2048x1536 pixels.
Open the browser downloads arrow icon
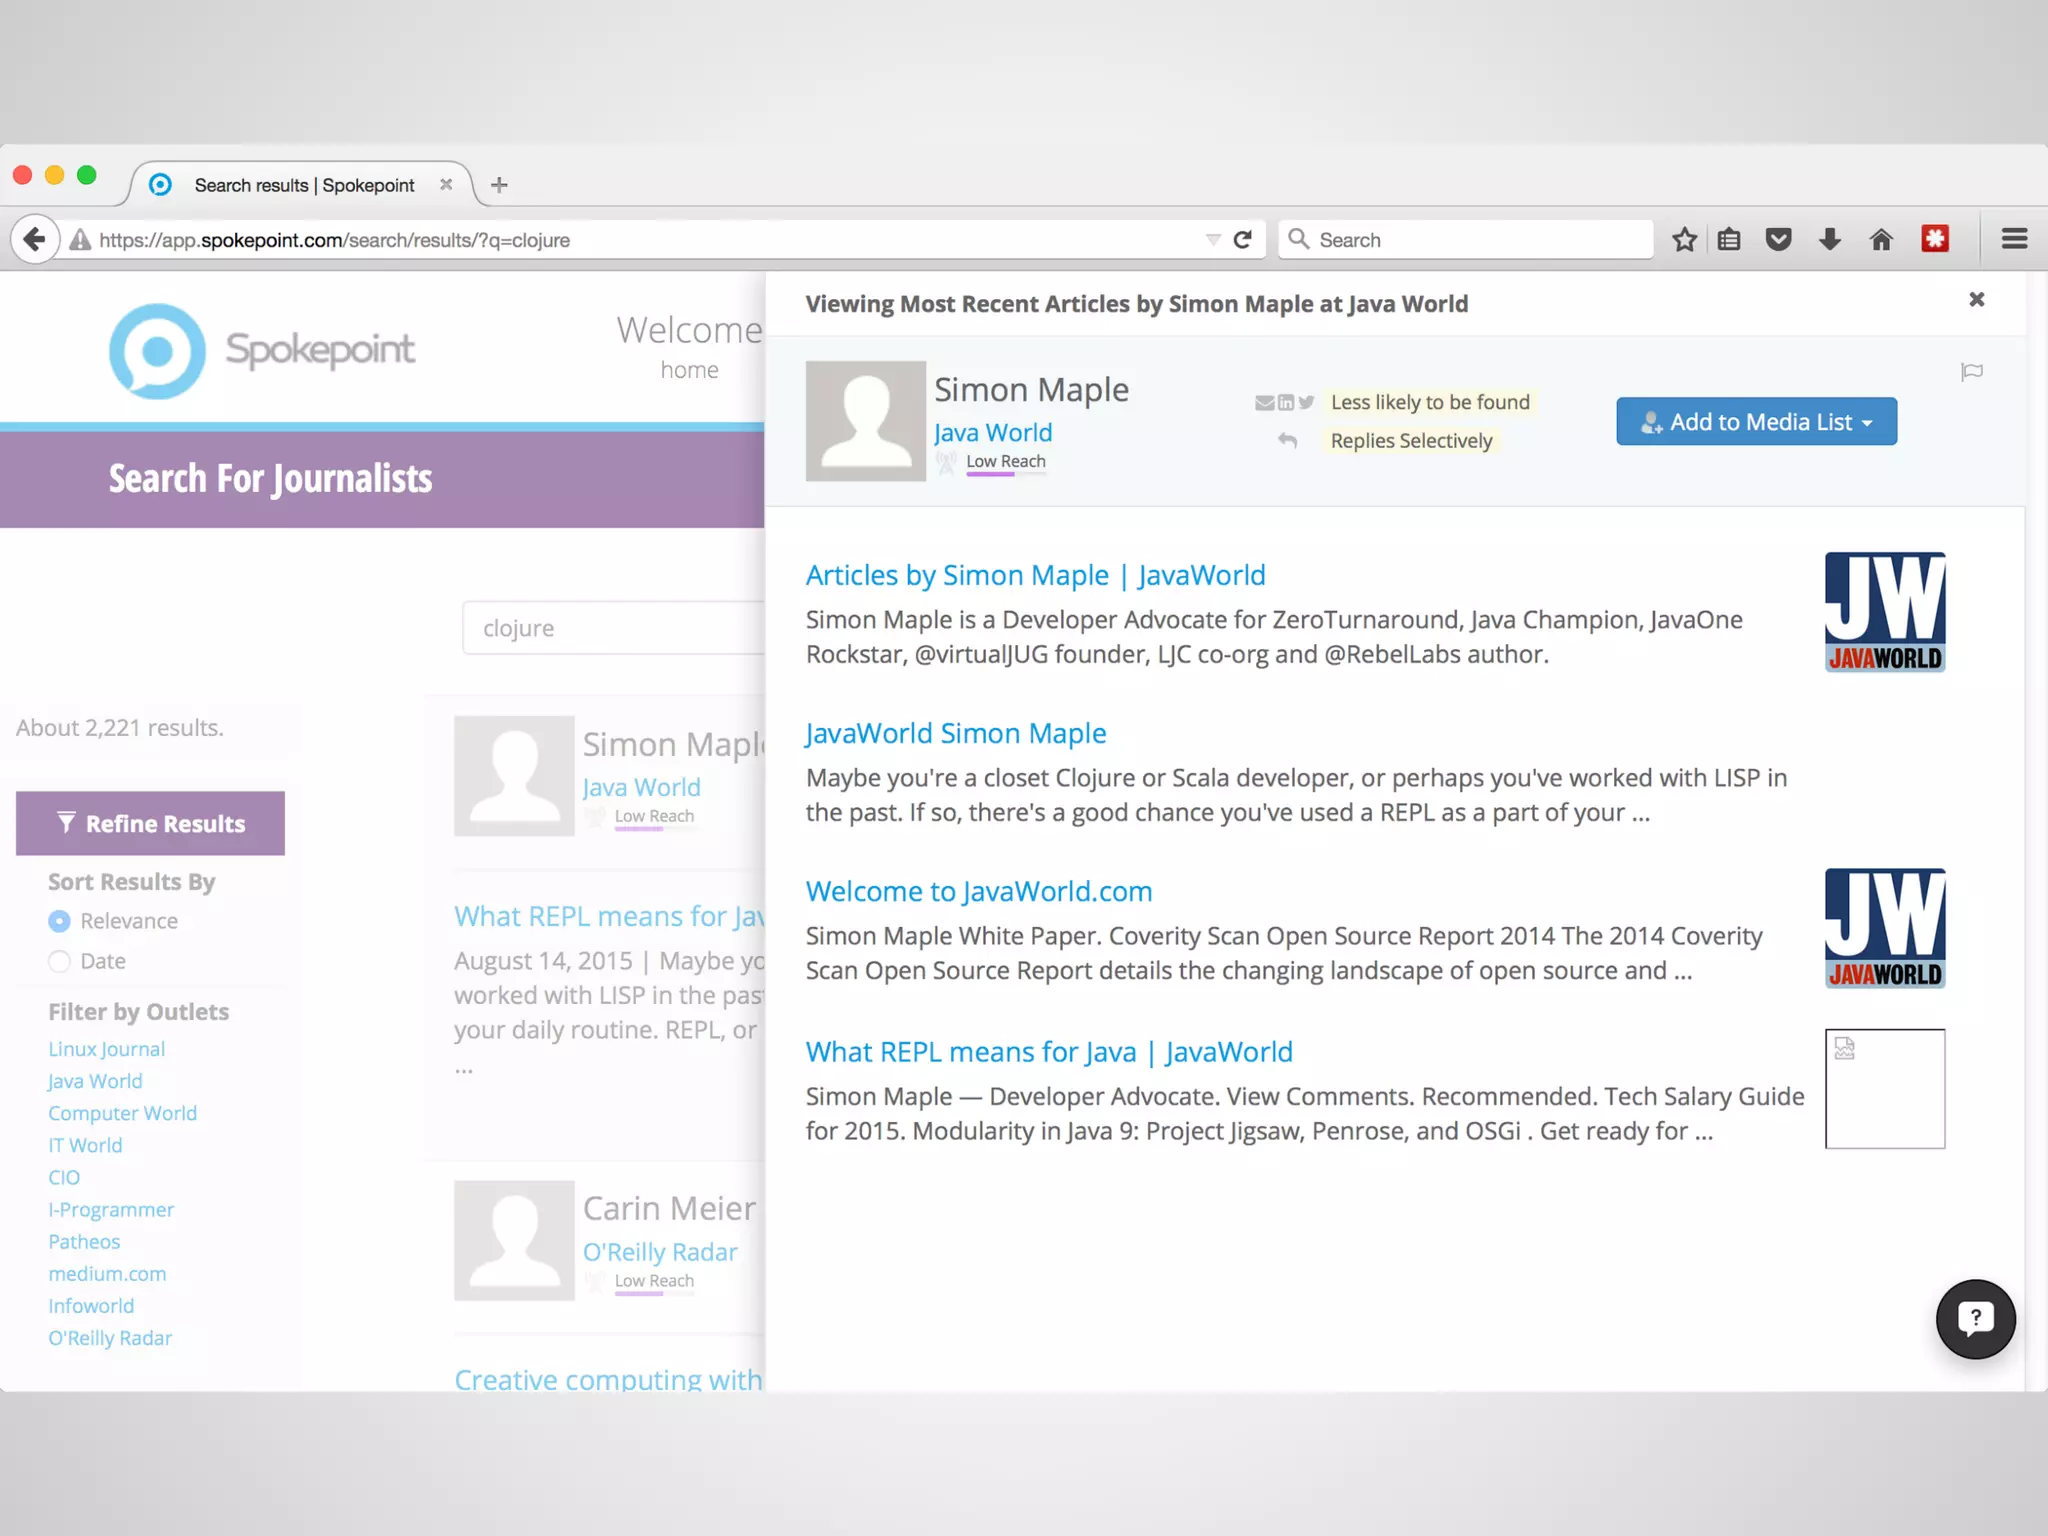1830,240
